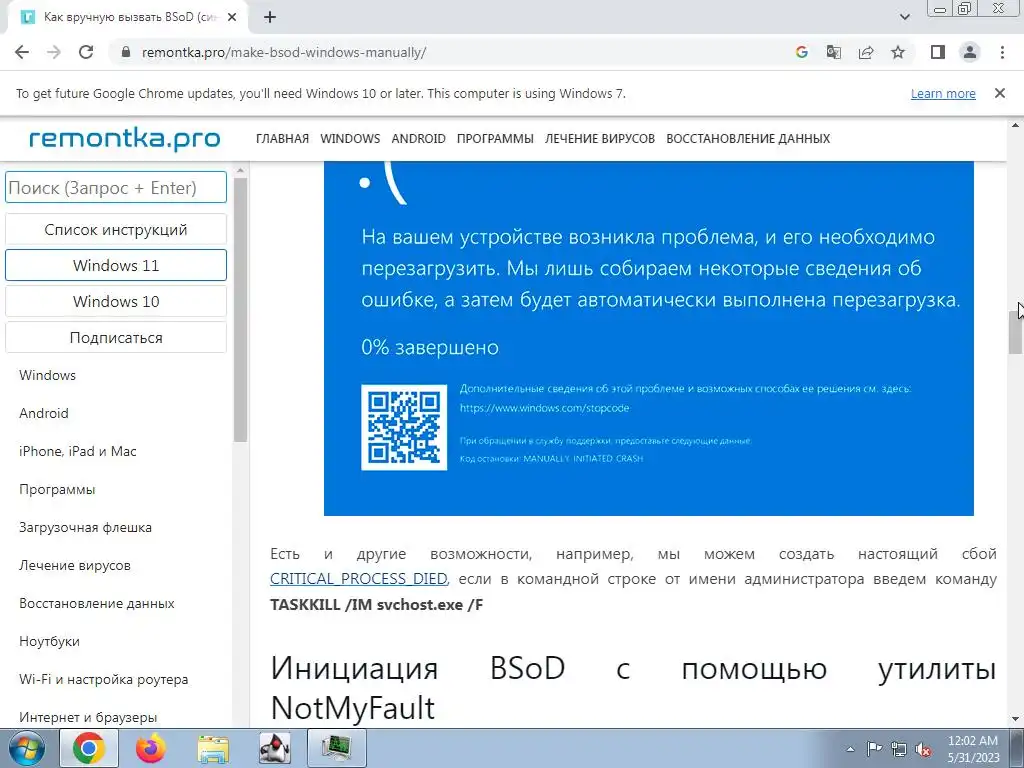1024x768 pixels.
Task: Click the muted volume tray icon
Action: 923,749
